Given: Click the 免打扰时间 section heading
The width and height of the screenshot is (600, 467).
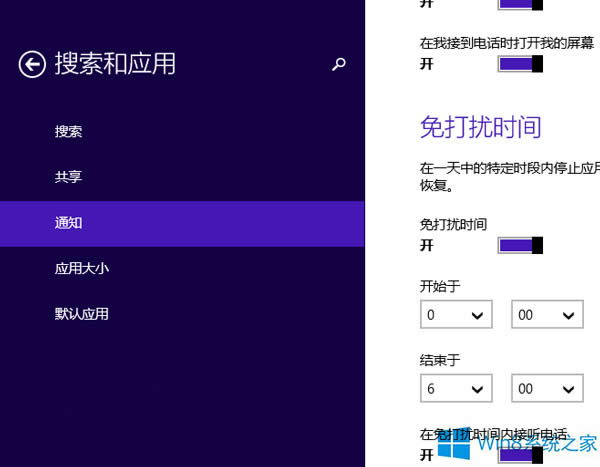Looking at the screenshot, I should (x=480, y=127).
